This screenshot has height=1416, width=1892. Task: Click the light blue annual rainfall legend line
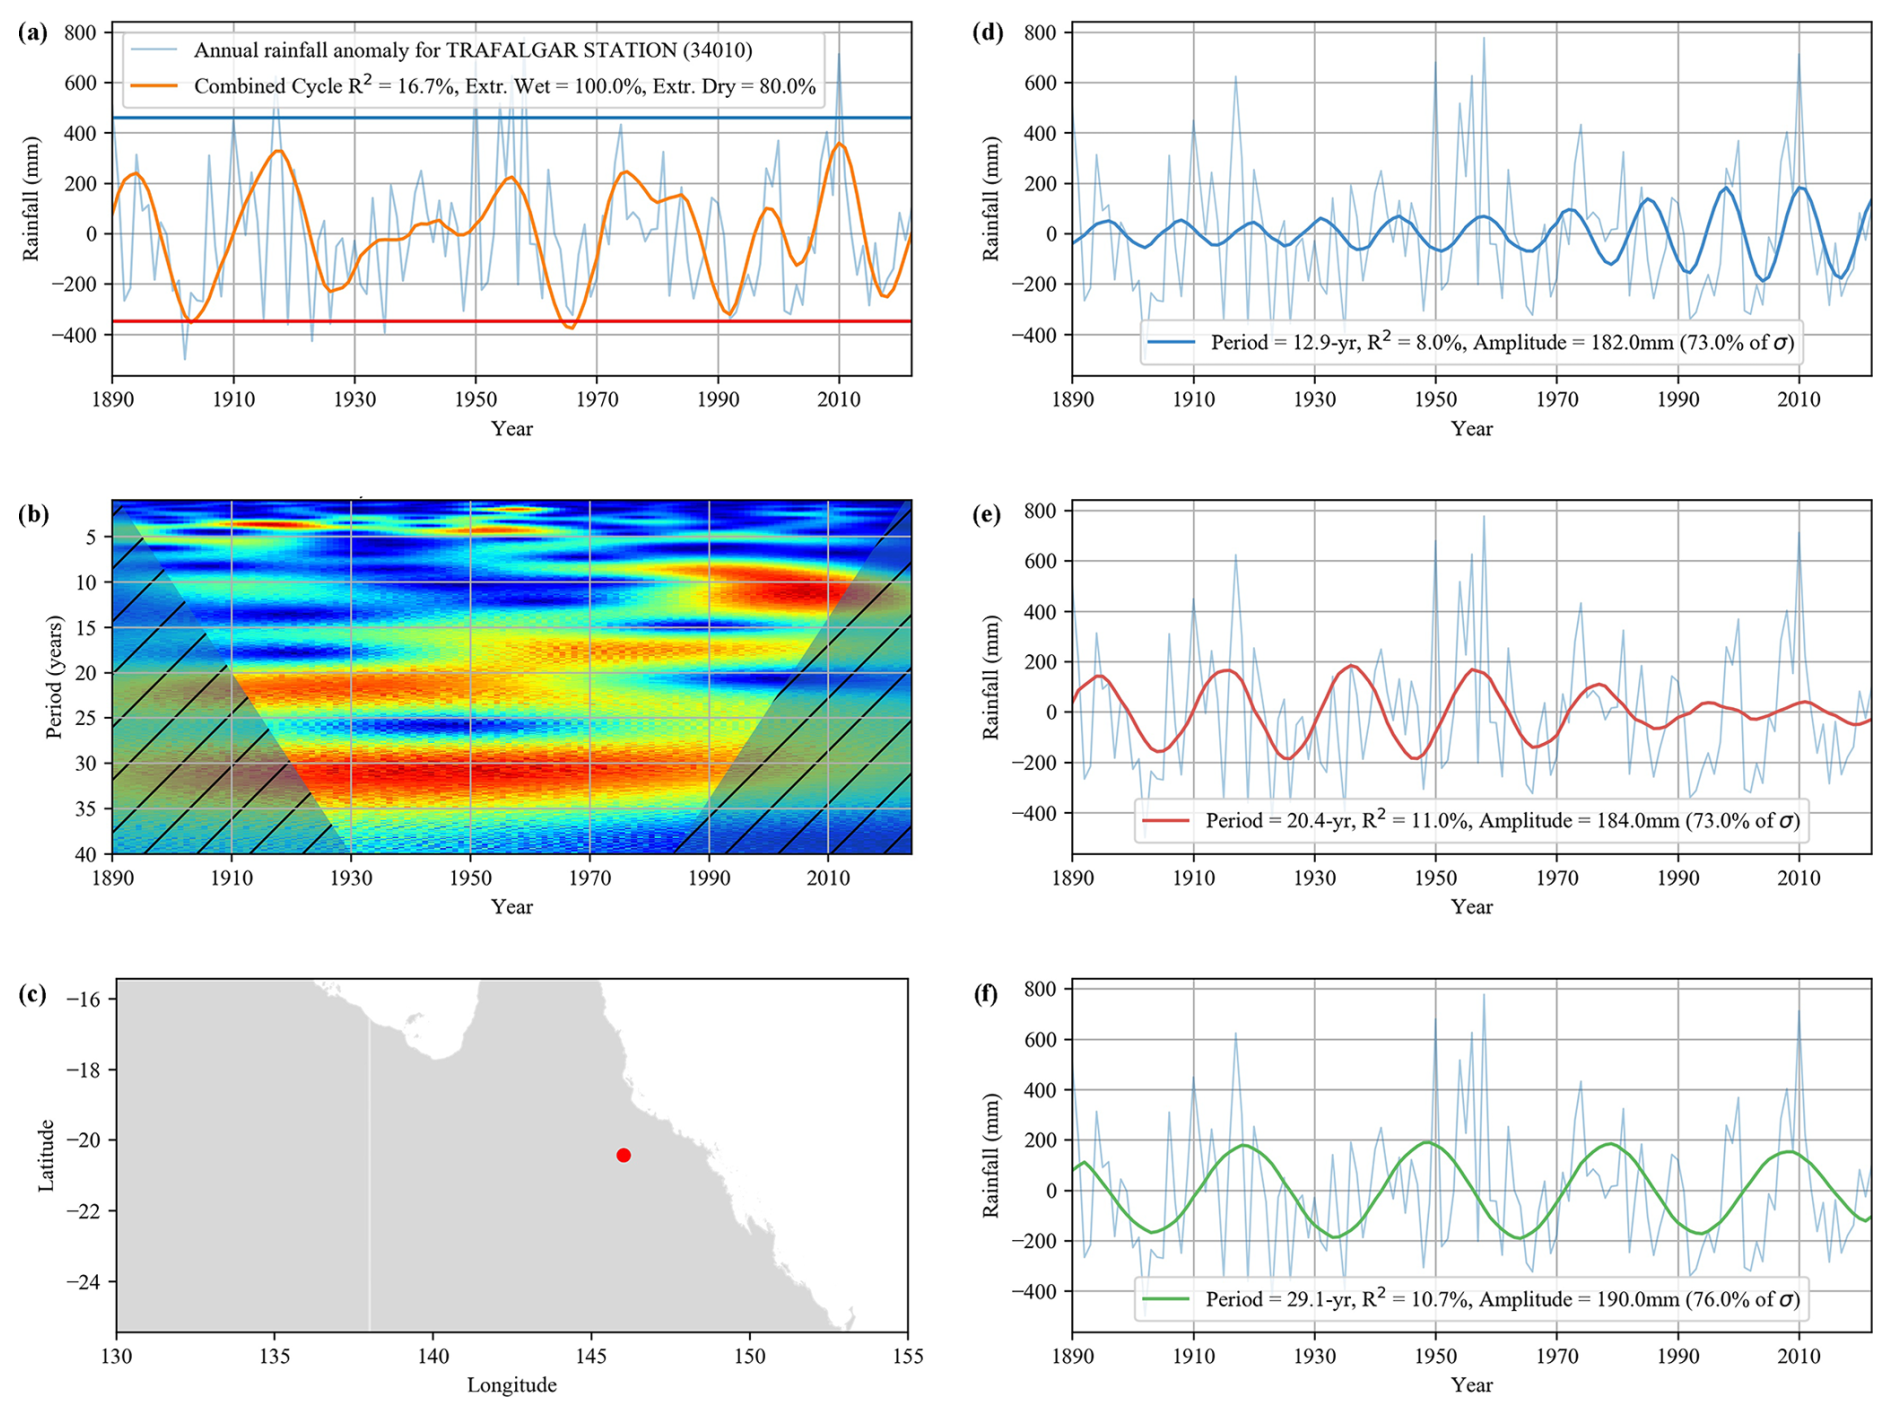pos(155,50)
